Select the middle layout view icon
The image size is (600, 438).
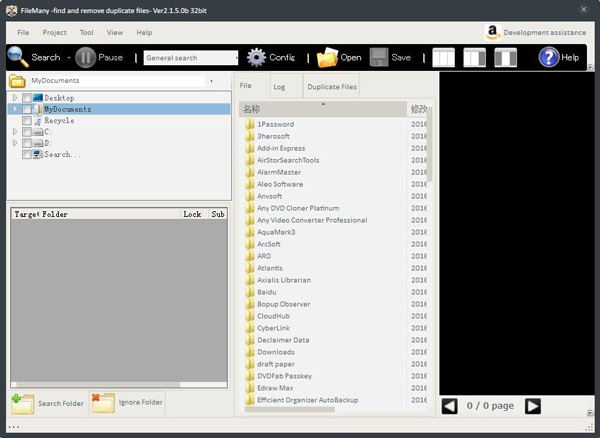point(474,57)
